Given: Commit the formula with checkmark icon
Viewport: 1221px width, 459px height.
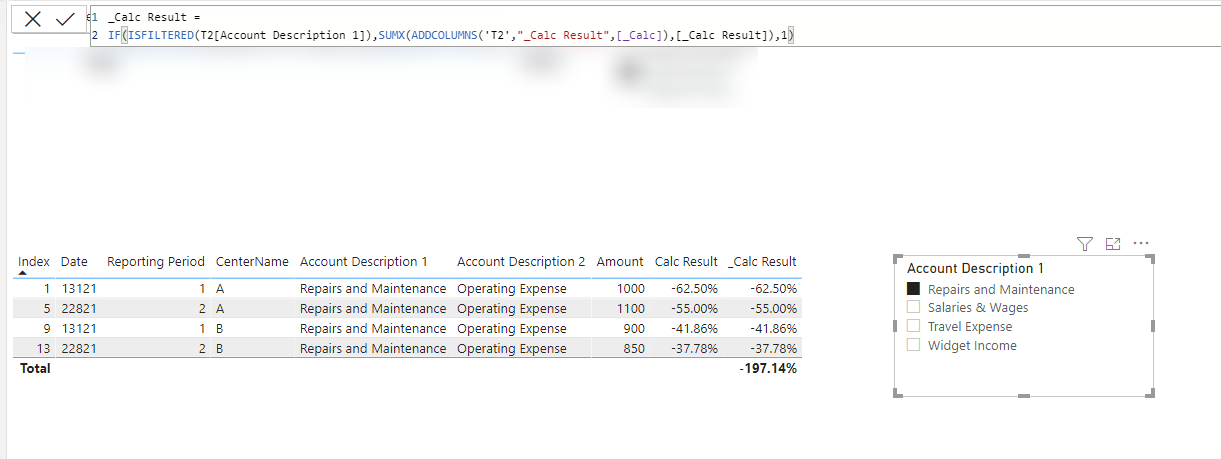Looking at the screenshot, I should 66,19.
